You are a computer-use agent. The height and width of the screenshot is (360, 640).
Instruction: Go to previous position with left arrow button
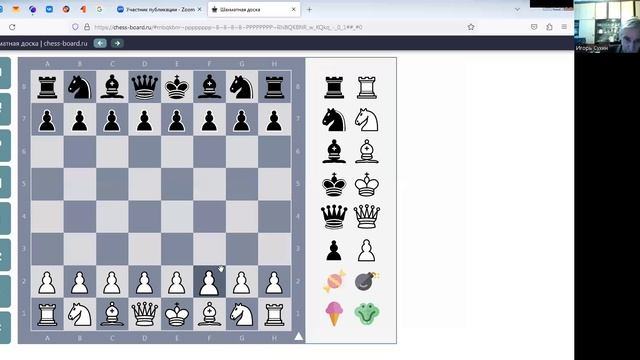tap(100, 43)
